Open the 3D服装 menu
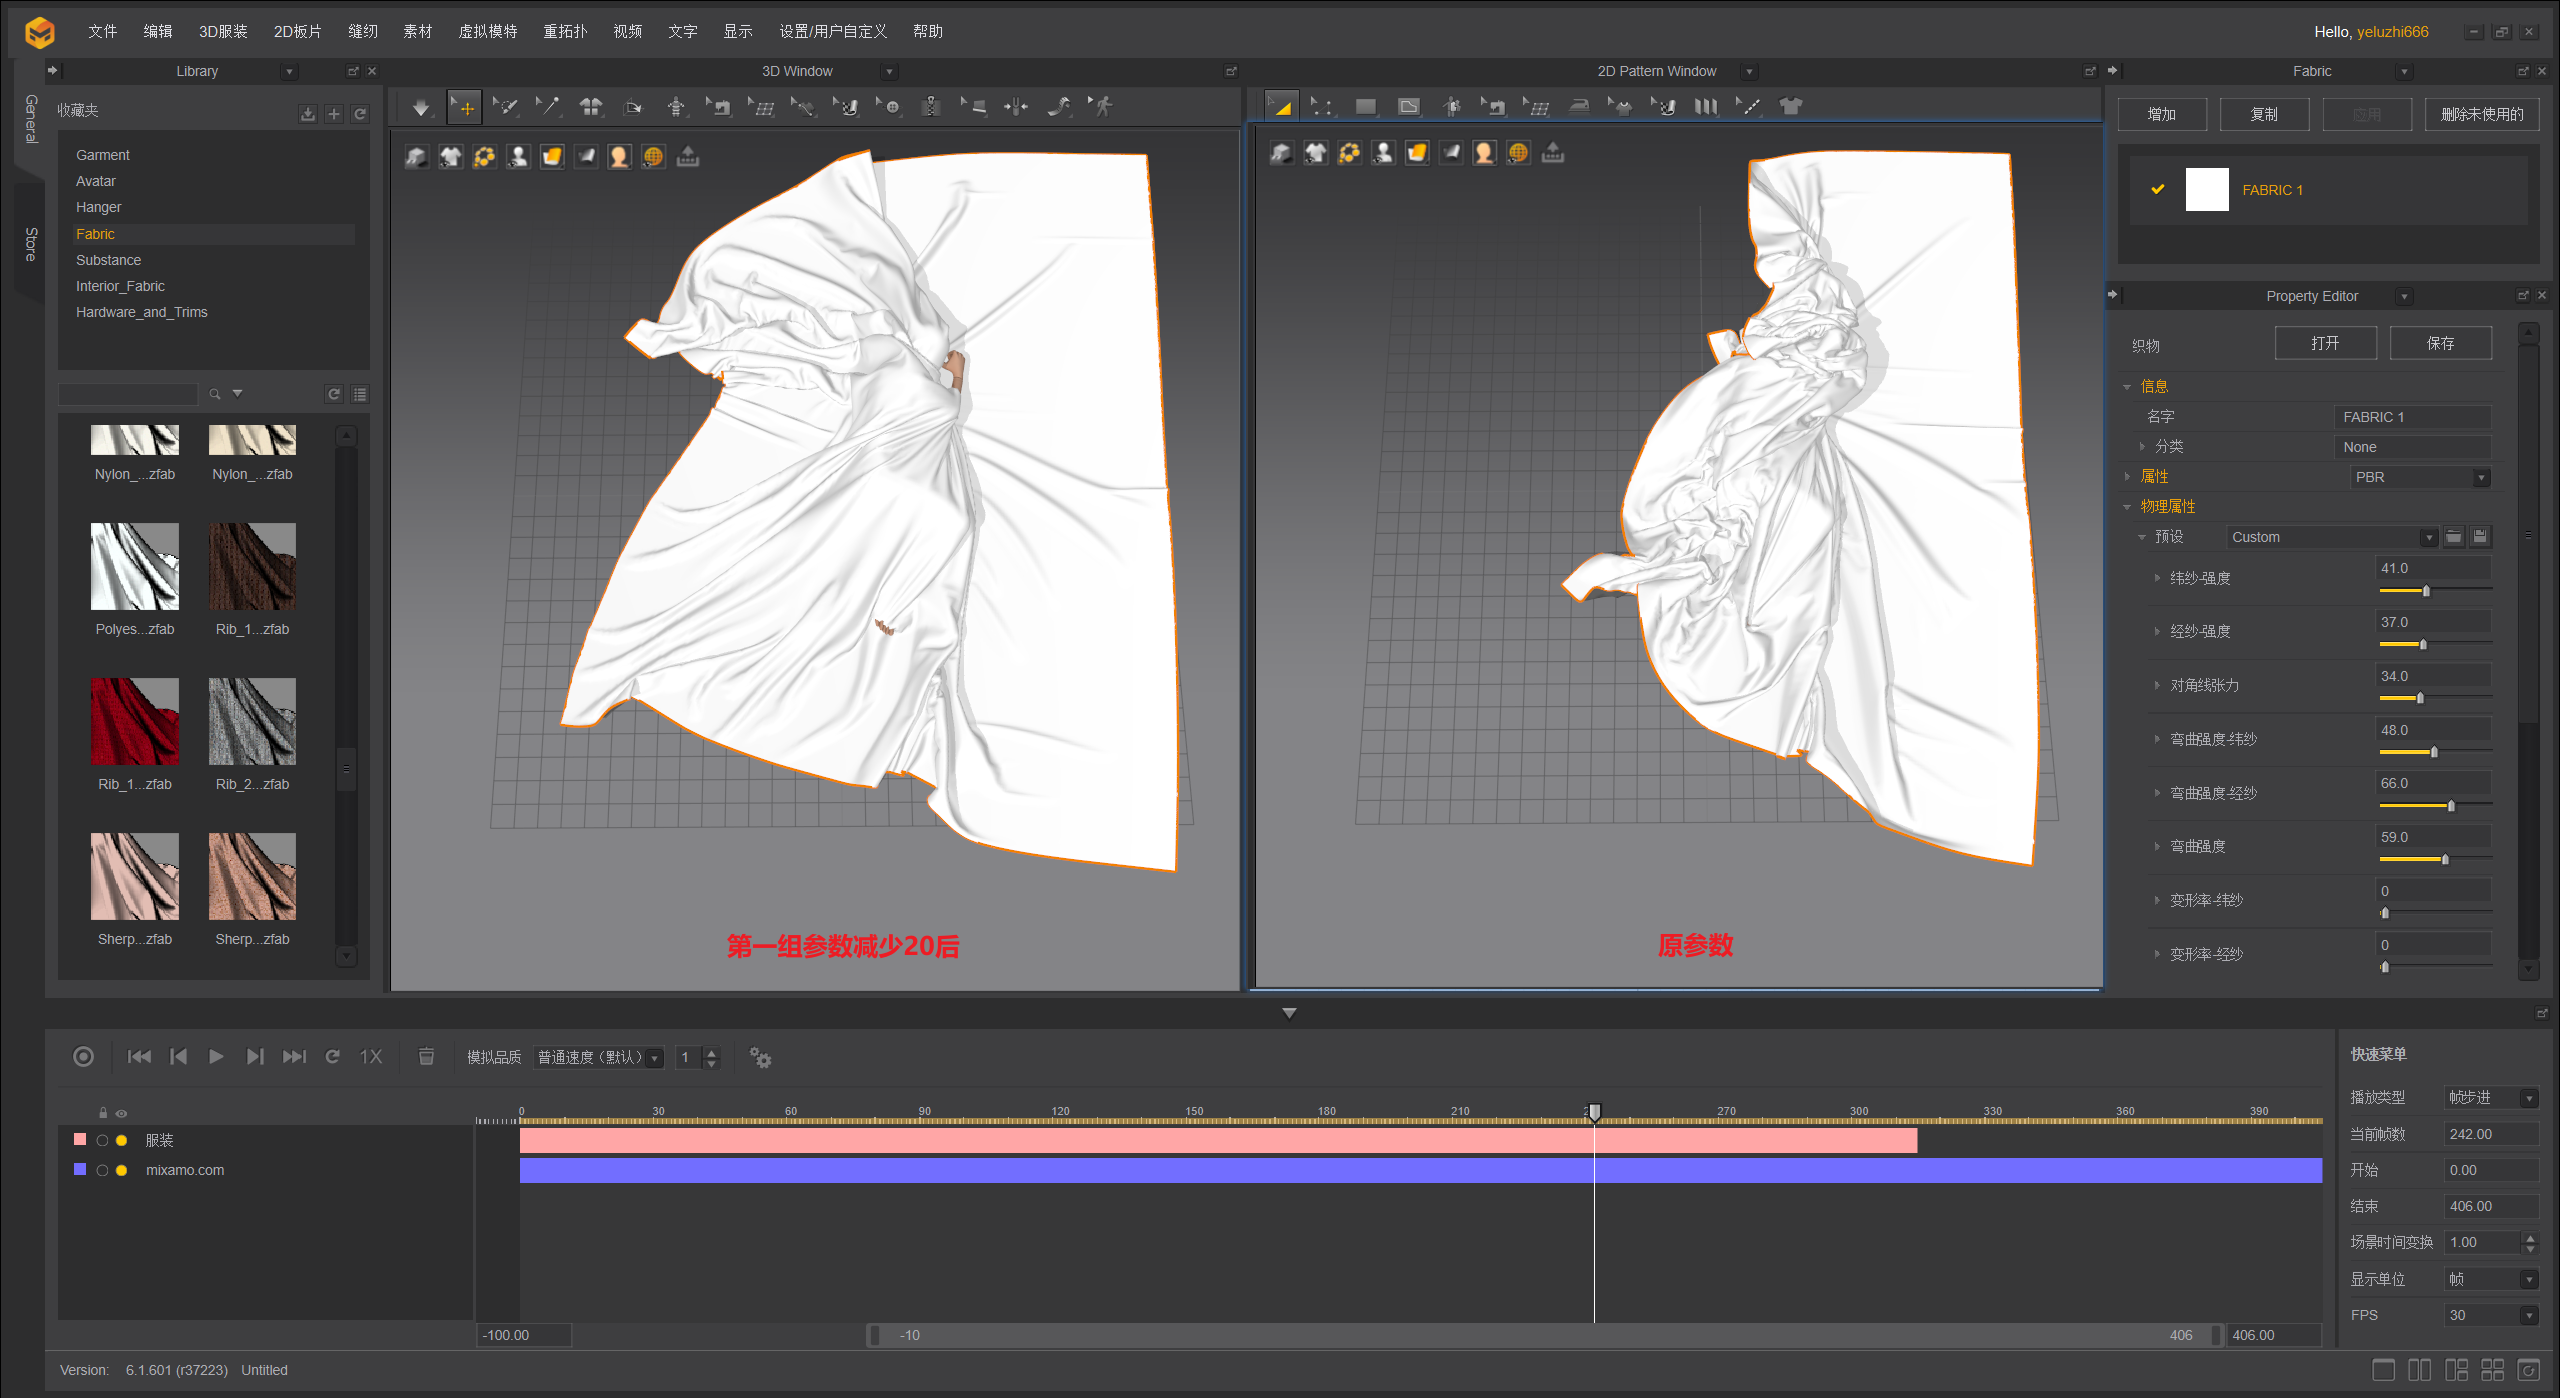2560x1398 pixels. (223, 31)
